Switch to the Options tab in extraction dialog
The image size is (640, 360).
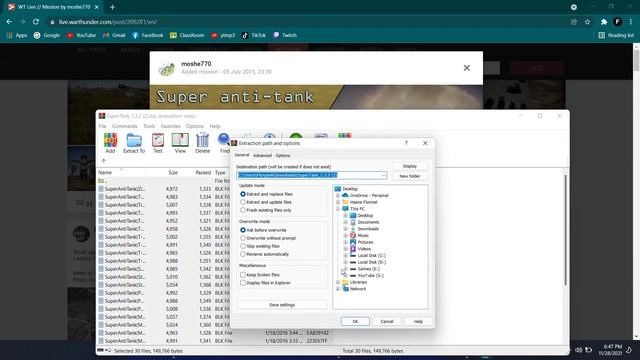[x=282, y=156]
